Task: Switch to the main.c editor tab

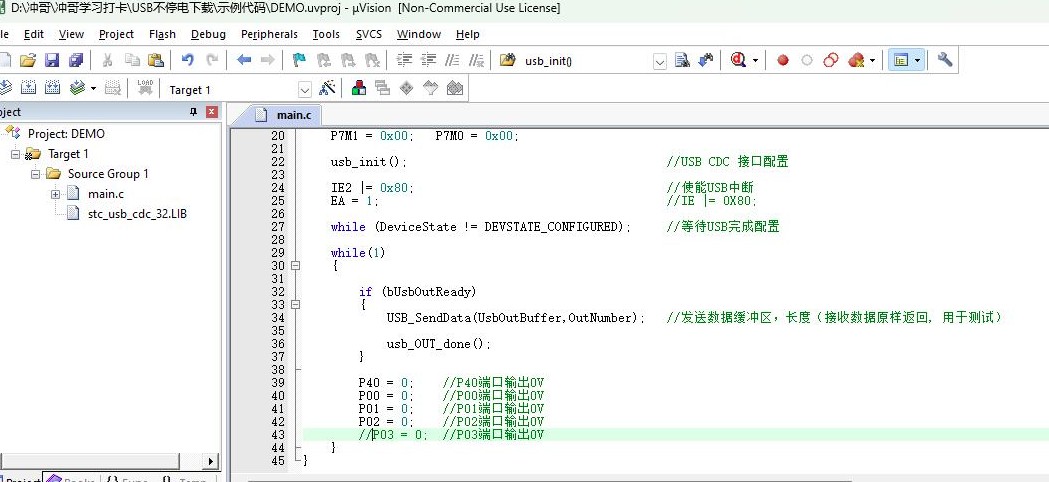Action: [x=286, y=114]
